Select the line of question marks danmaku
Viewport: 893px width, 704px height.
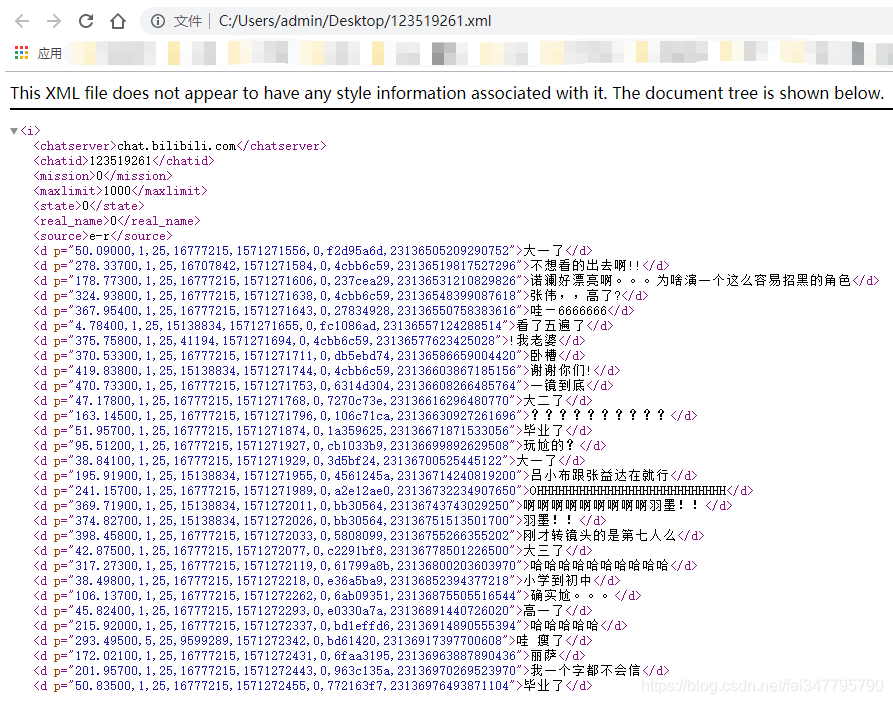365,415
